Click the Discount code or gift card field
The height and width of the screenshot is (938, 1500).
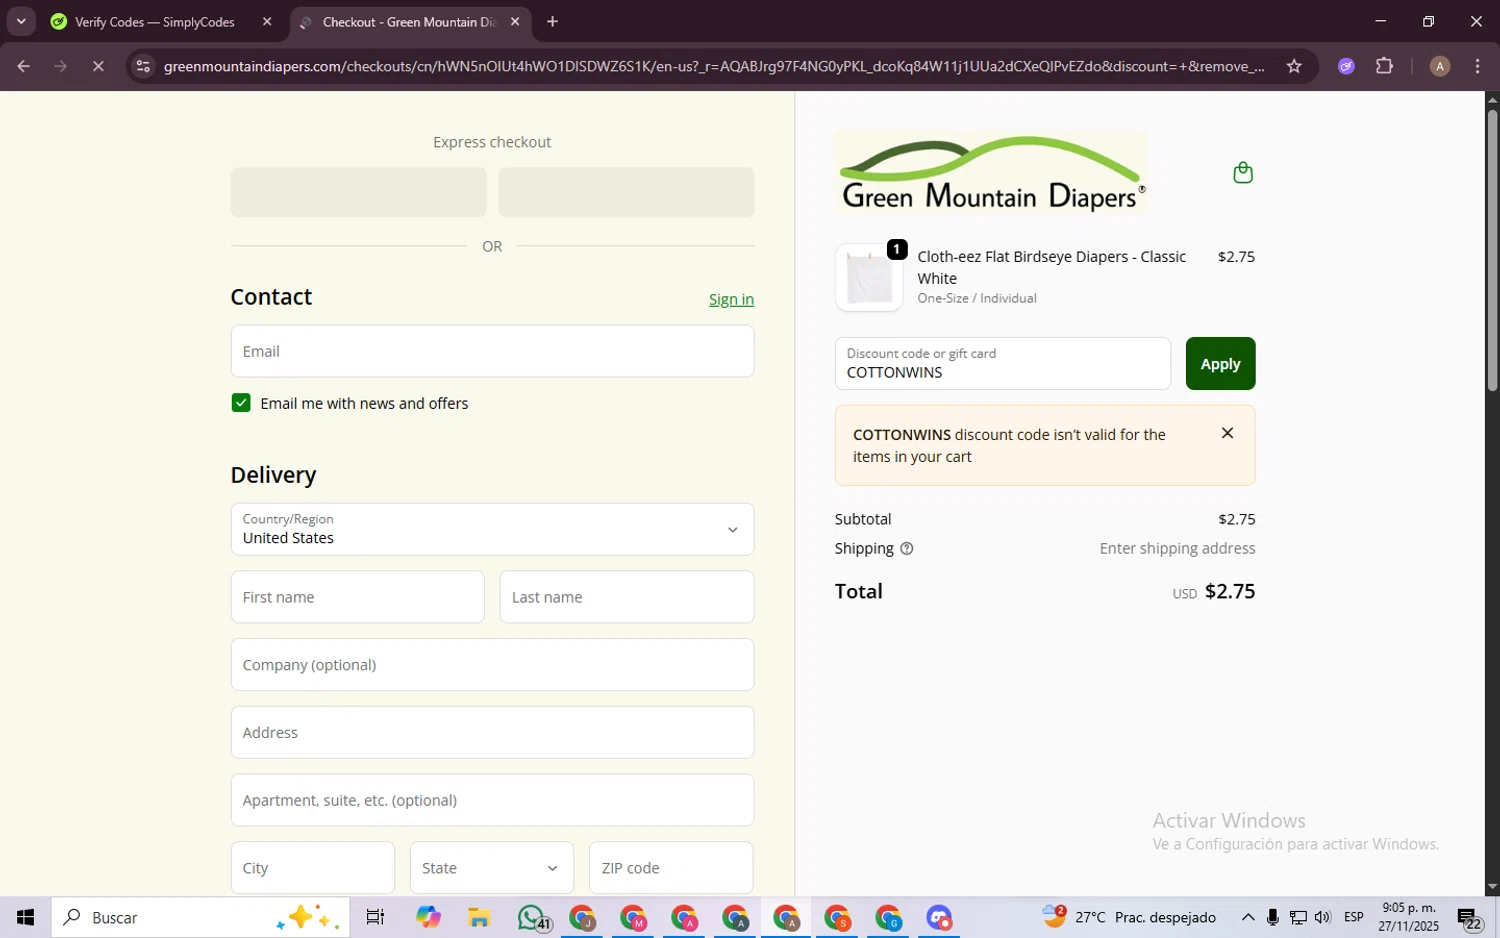pyautogui.click(x=1003, y=364)
